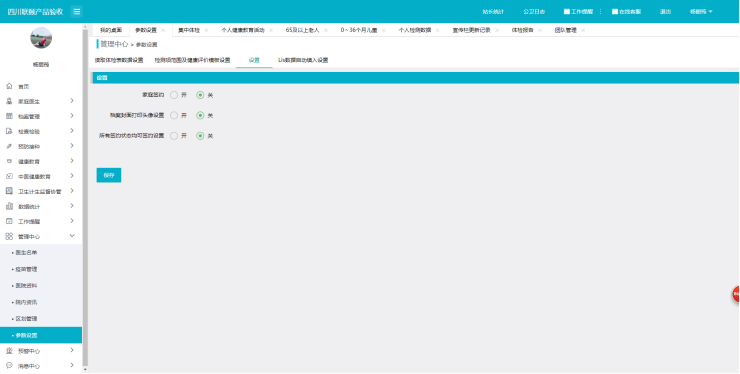Select the highlighted 参数设置 submenu item
Viewport: 740px width, 374px height.
(x=41, y=335)
